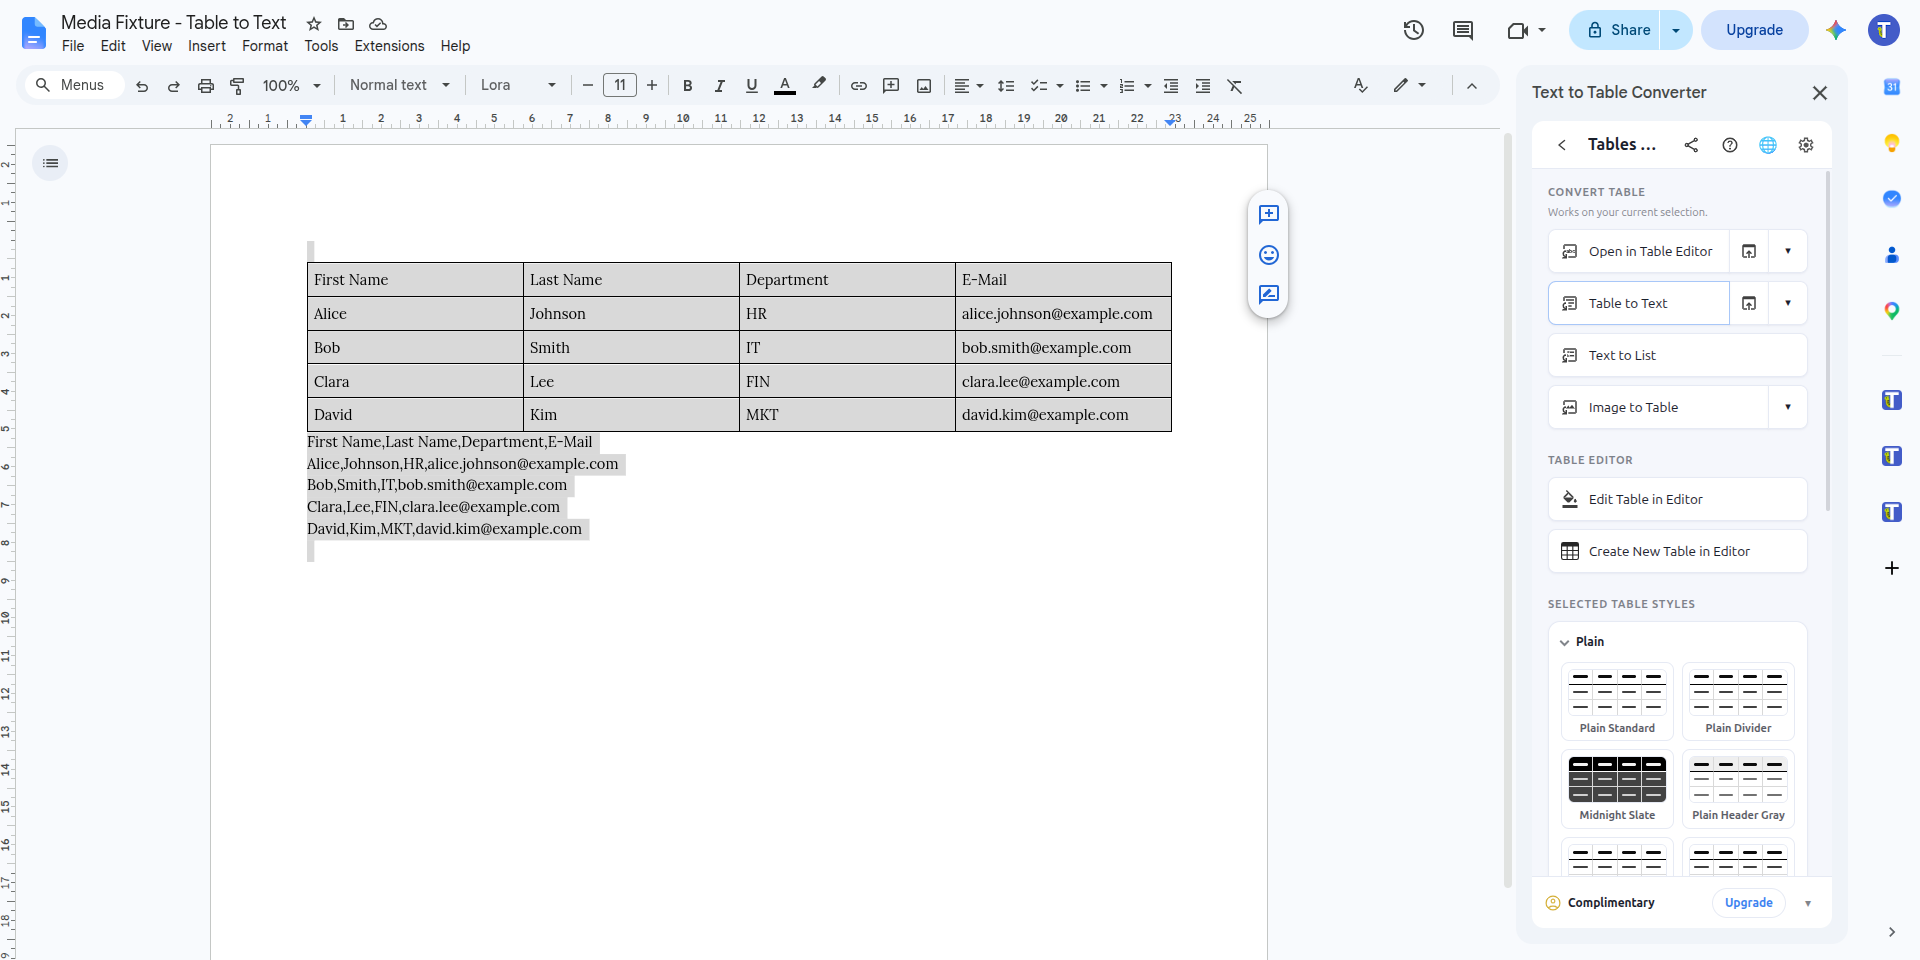Open the Insert menu
Screen dimensions: 1920x960
click(x=207, y=46)
